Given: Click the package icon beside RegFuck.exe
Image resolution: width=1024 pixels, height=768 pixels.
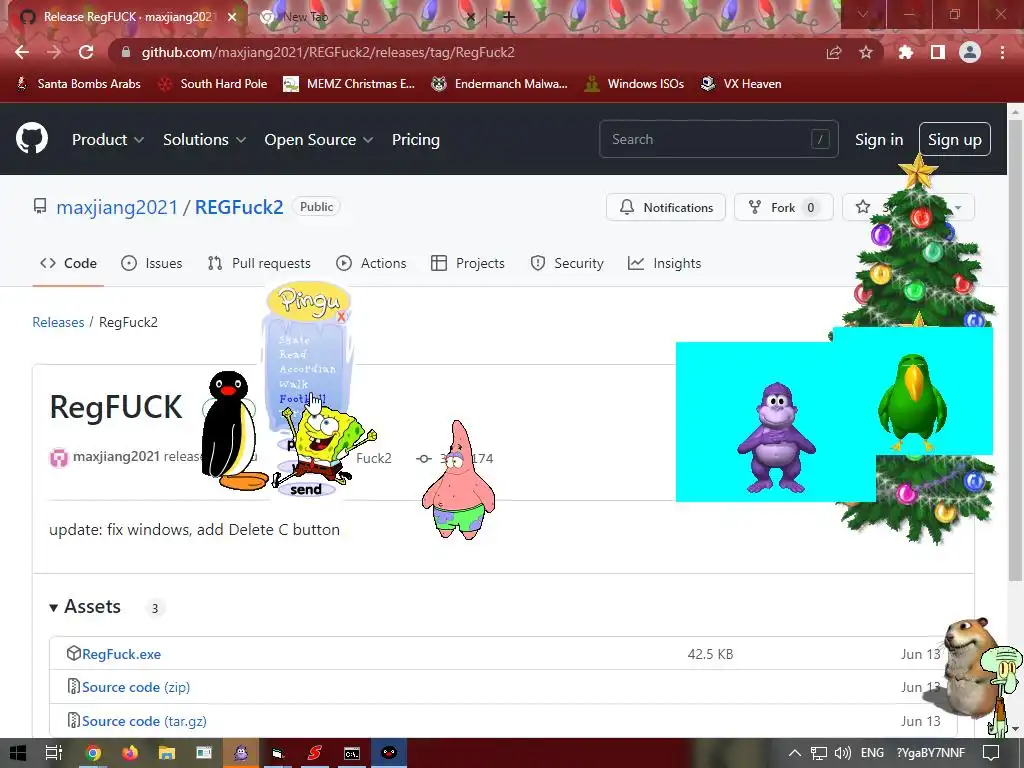Looking at the screenshot, I should click(73, 653).
